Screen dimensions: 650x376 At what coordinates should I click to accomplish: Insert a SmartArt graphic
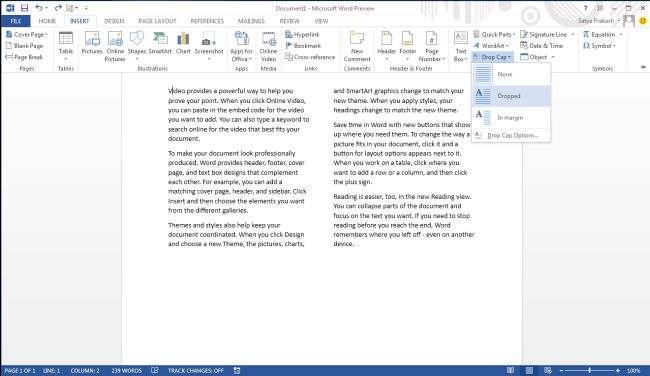160,43
